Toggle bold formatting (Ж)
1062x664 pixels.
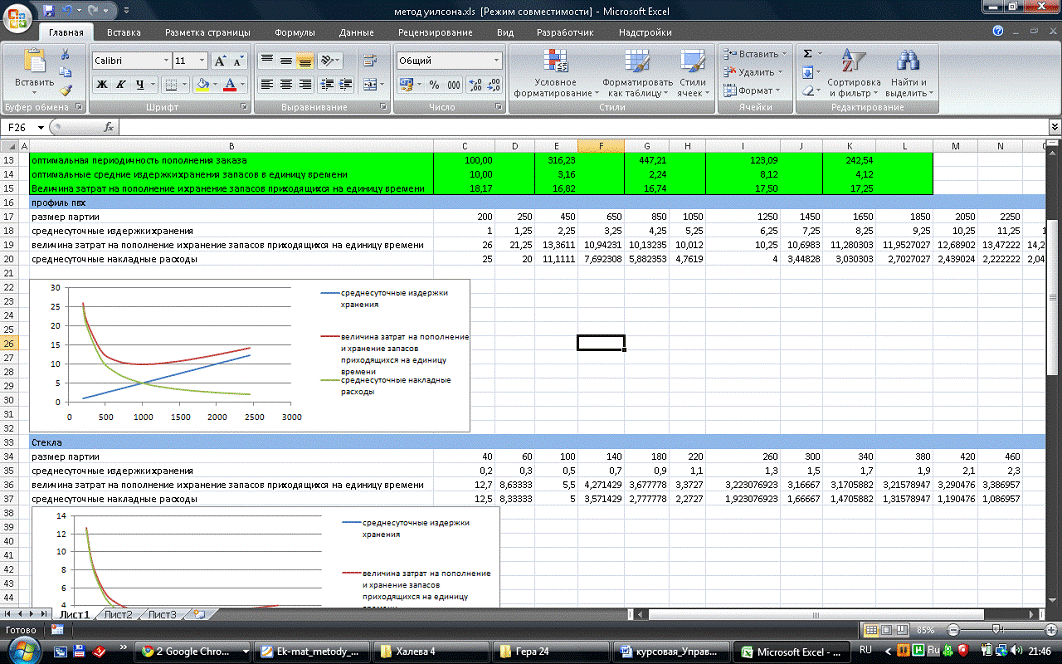(102, 85)
